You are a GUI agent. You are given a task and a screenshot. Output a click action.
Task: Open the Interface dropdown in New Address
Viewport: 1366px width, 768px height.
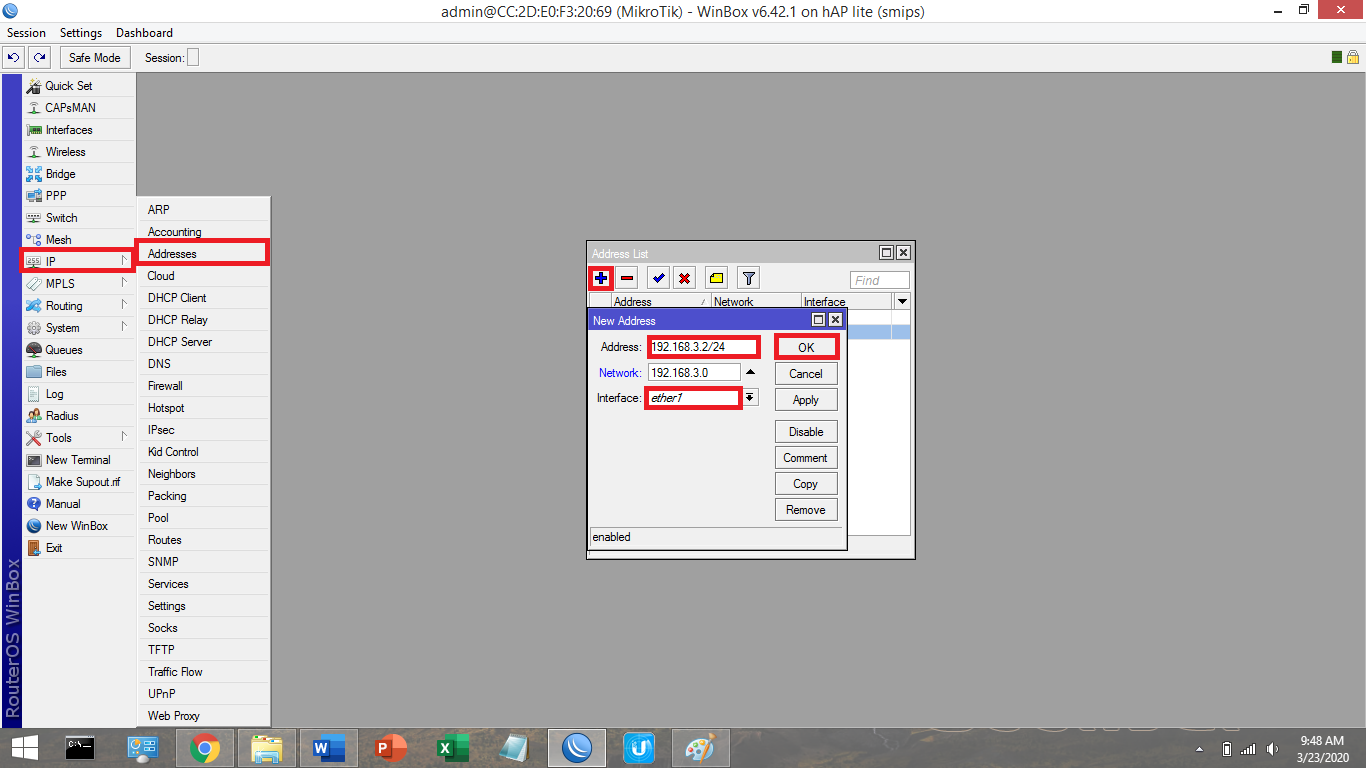[x=750, y=397]
